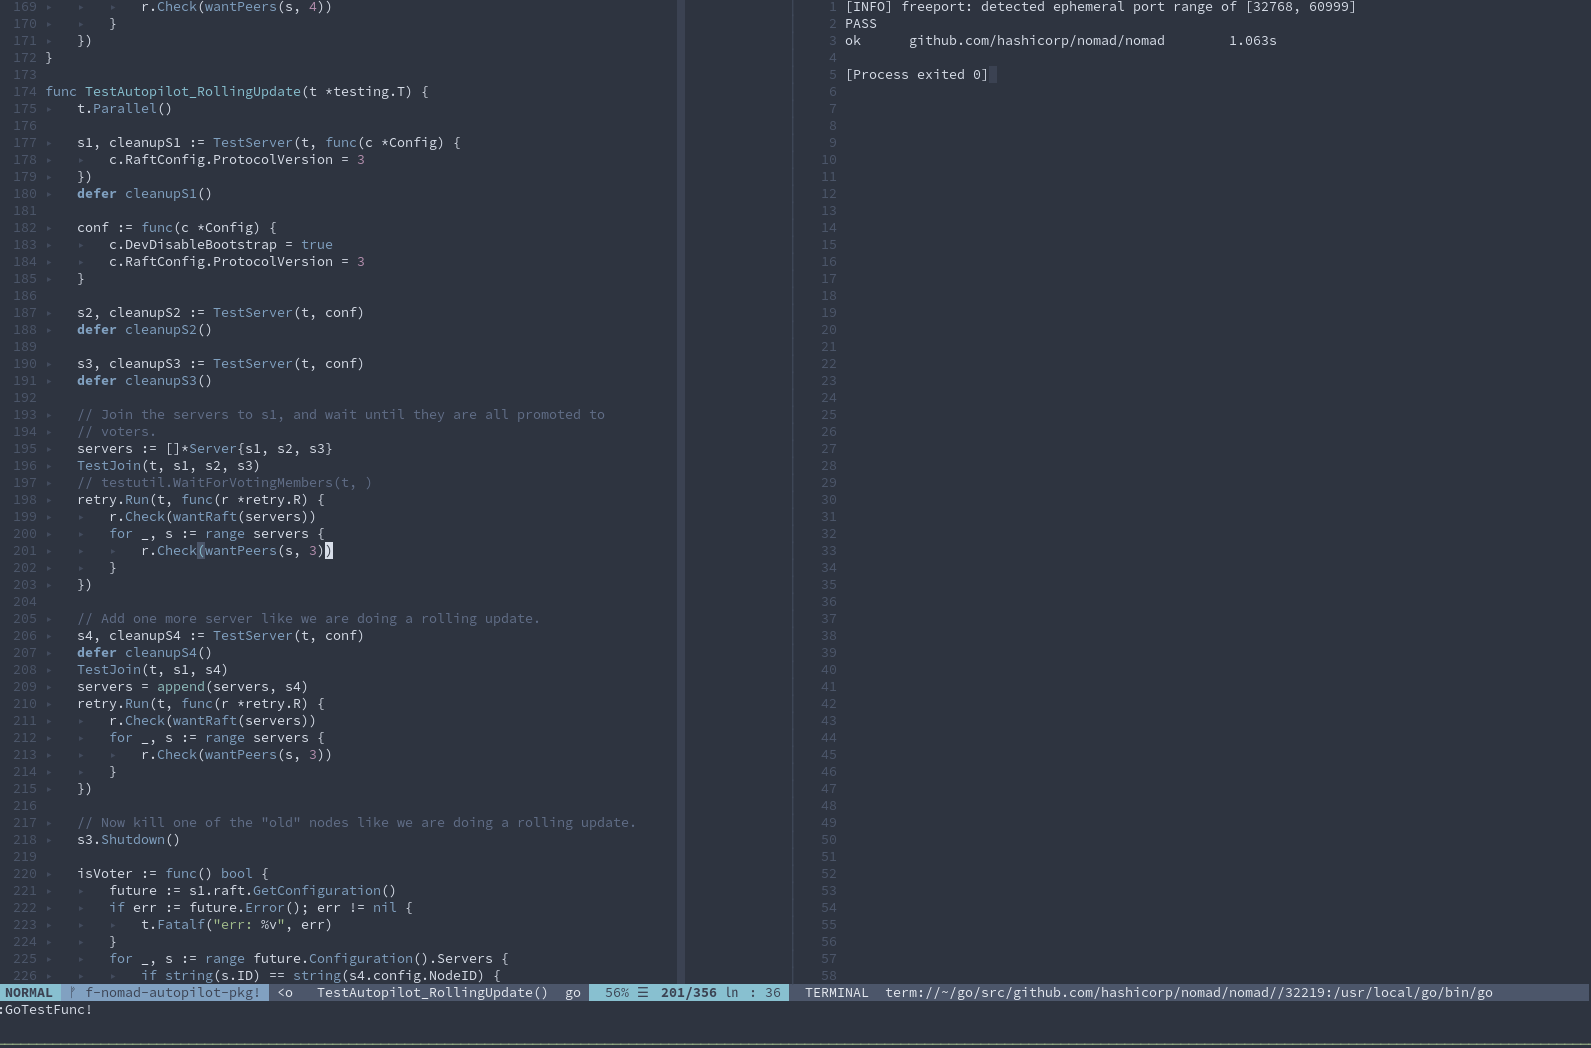
Task: Click the t.Fatalf("err: %v", err) line
Action: point(237,925)
